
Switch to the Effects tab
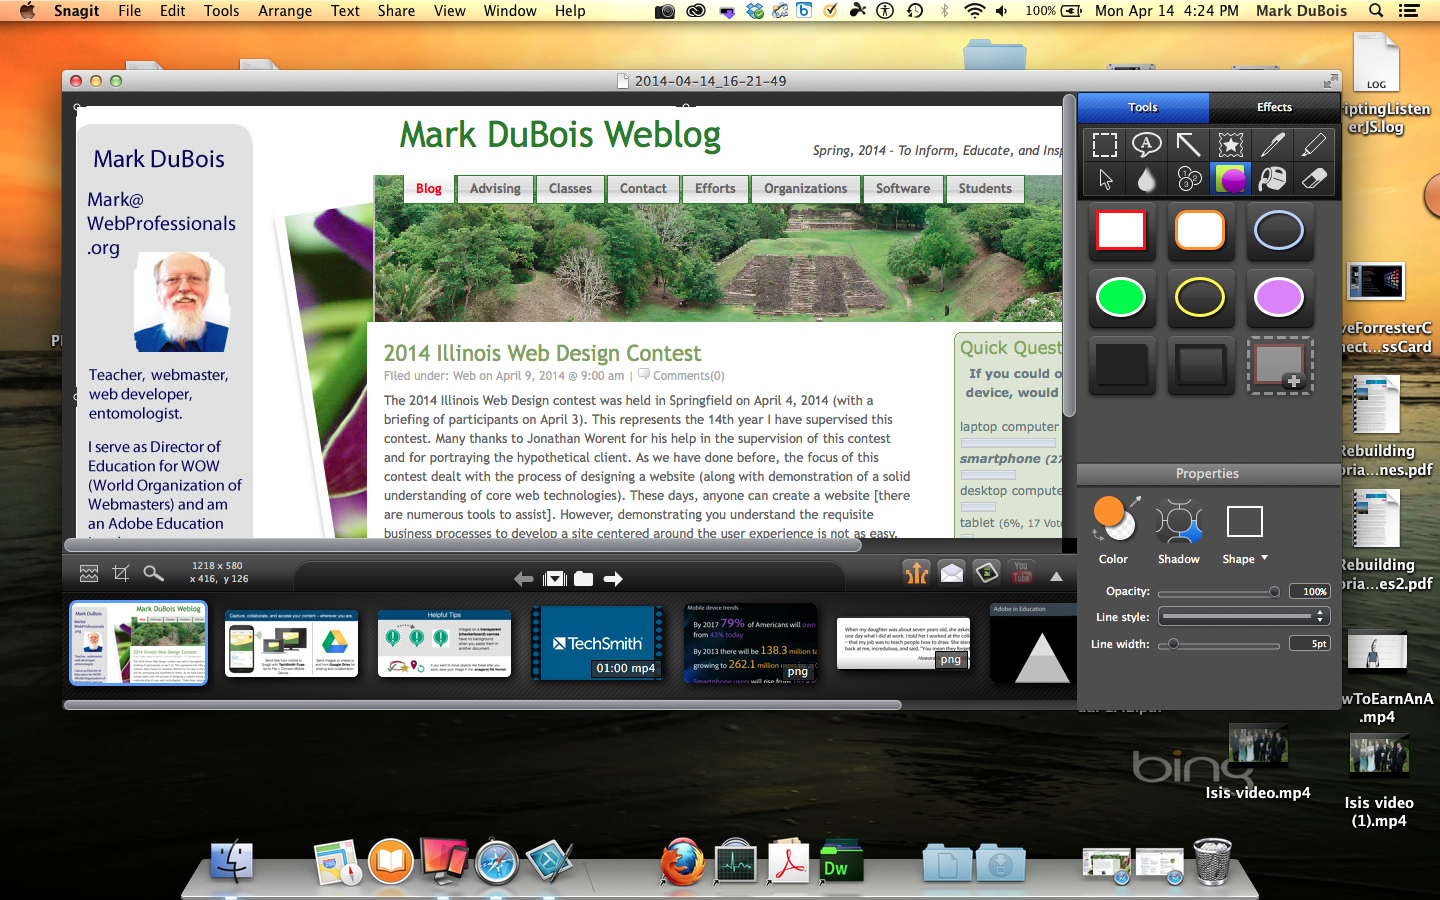pyautogui.click(x=1274, y=107)
